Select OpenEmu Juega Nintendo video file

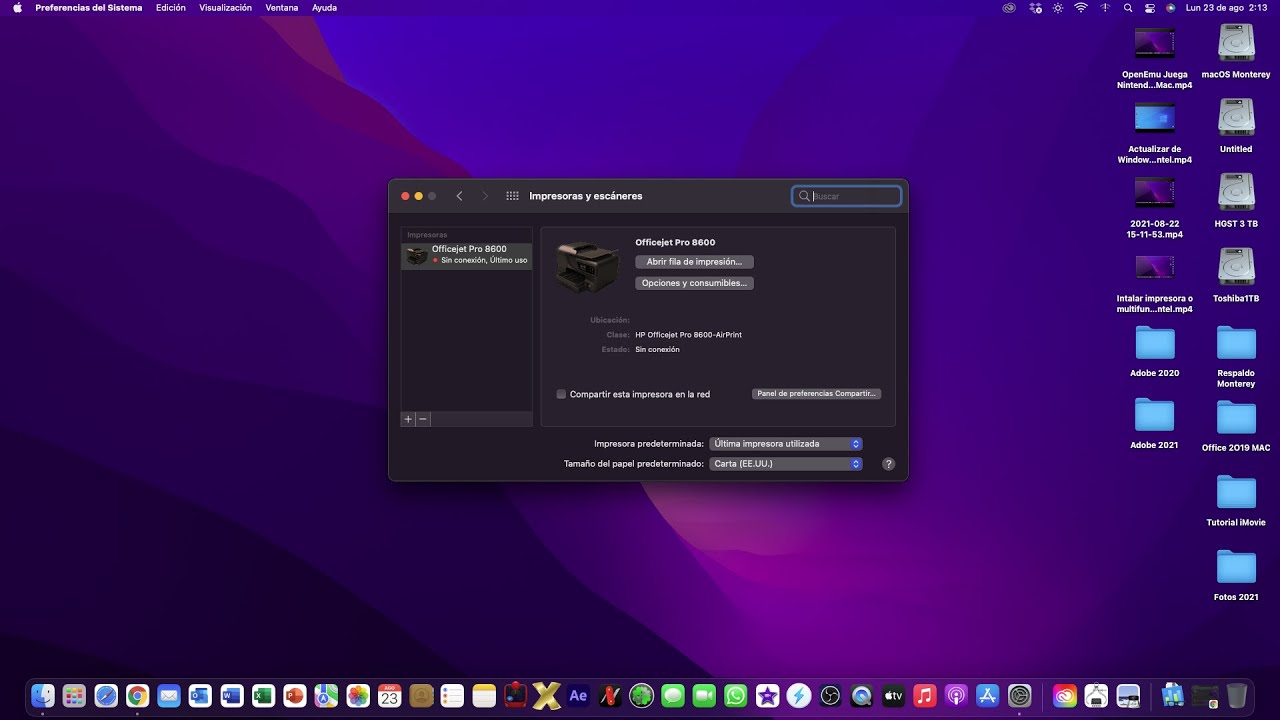(1155, 57)
